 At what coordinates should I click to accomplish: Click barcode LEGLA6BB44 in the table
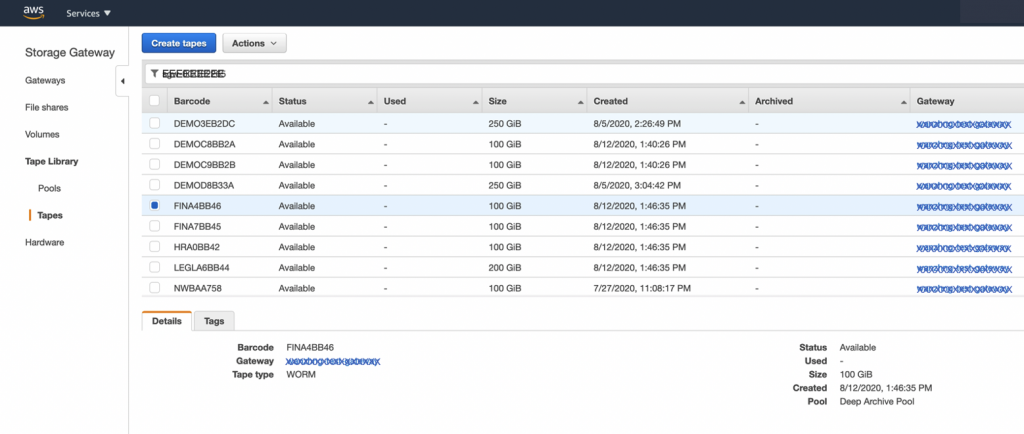coord(203,268)
